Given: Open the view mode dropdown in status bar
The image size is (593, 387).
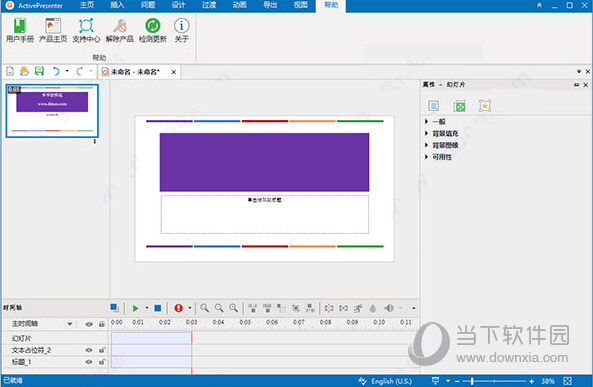Looking at the screenshot, I should (x=448, y=381).
